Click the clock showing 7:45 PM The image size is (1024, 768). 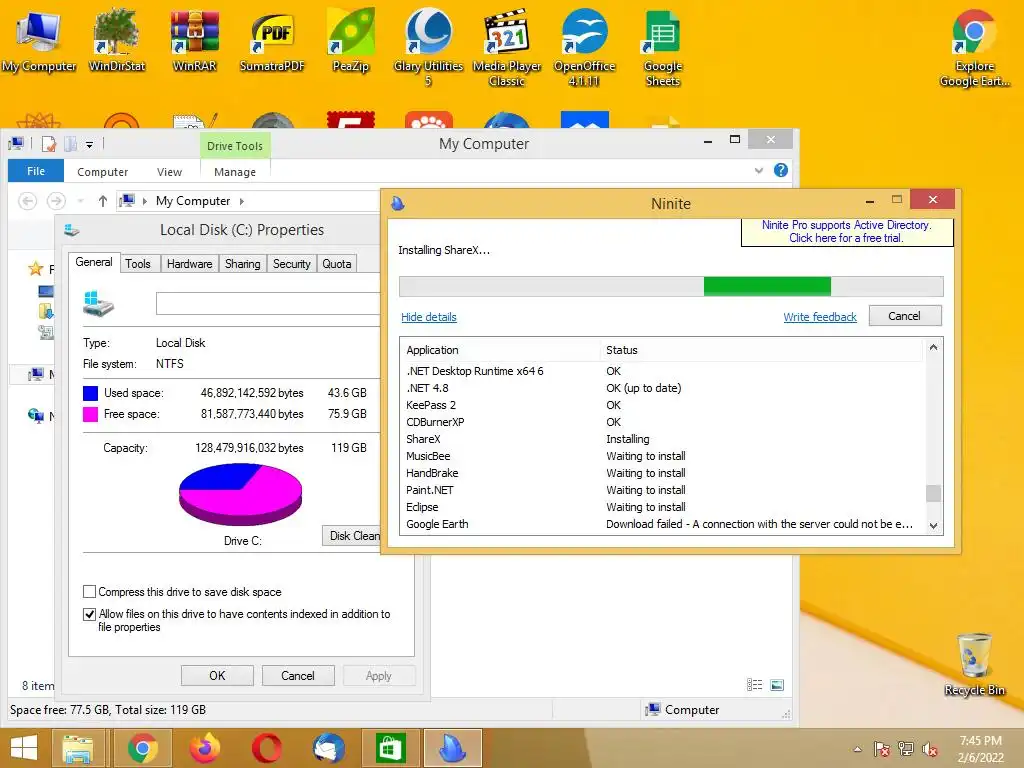click(x=980, y=741)
